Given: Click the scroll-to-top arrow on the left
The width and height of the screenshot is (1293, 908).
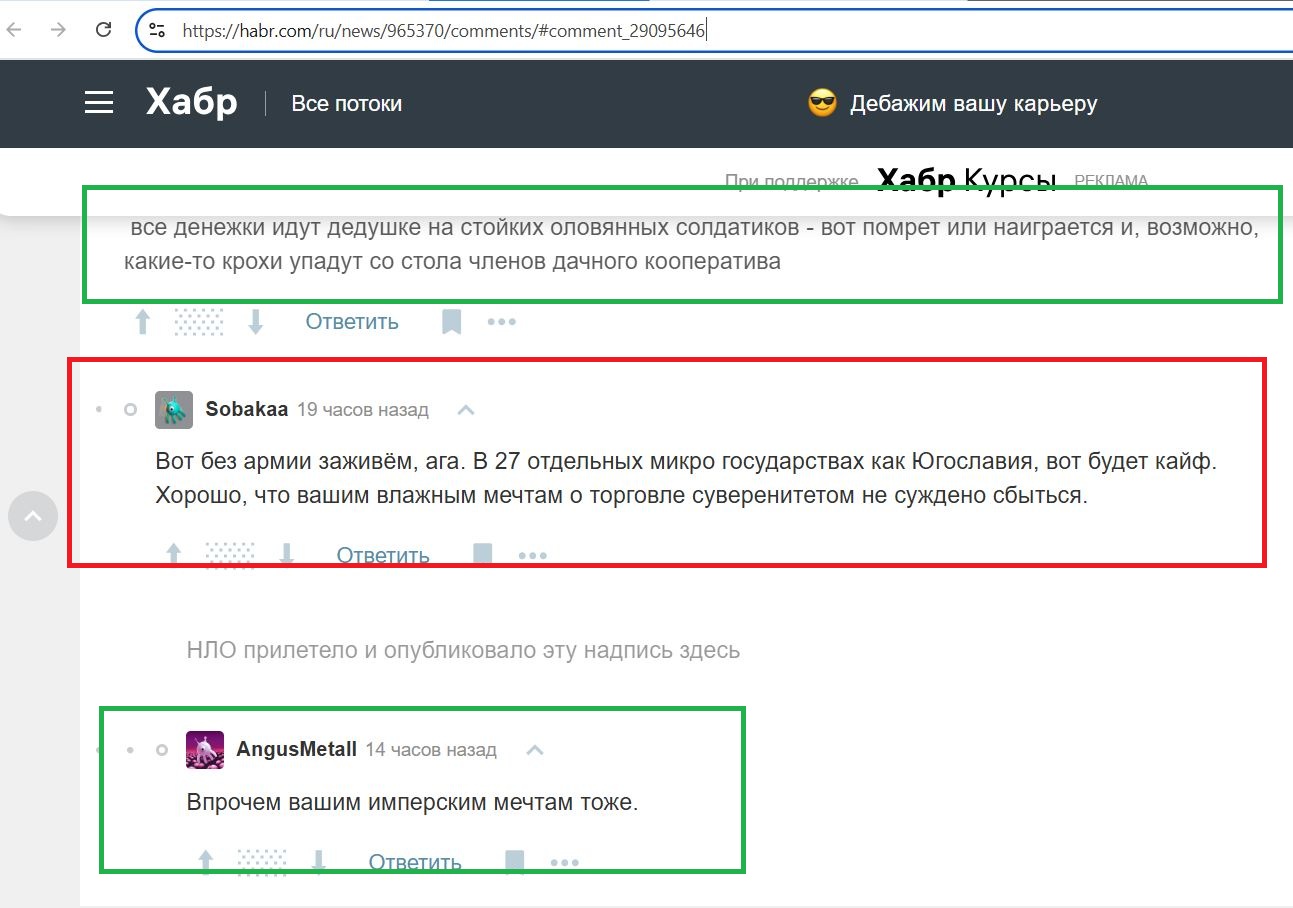Looking at the screenshot, I should coord(33,515).
